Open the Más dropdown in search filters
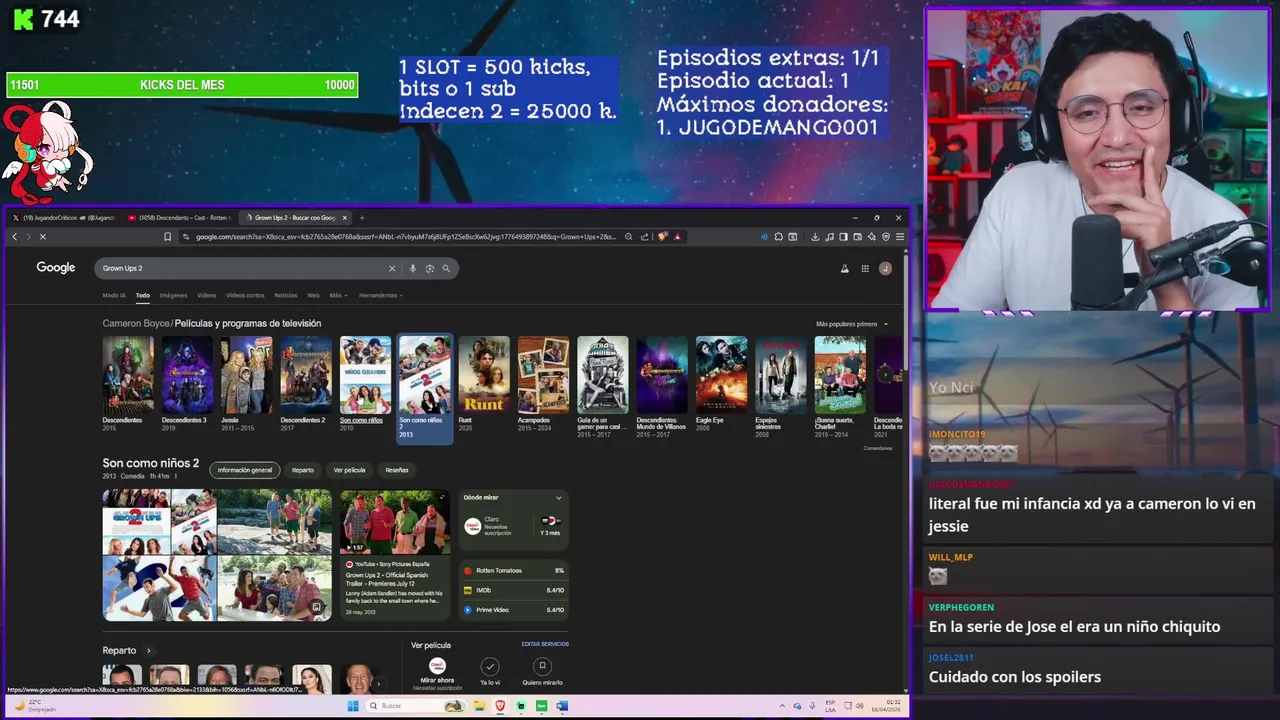The width and height of the screenshot is (1280, 720). pos(337,295)
